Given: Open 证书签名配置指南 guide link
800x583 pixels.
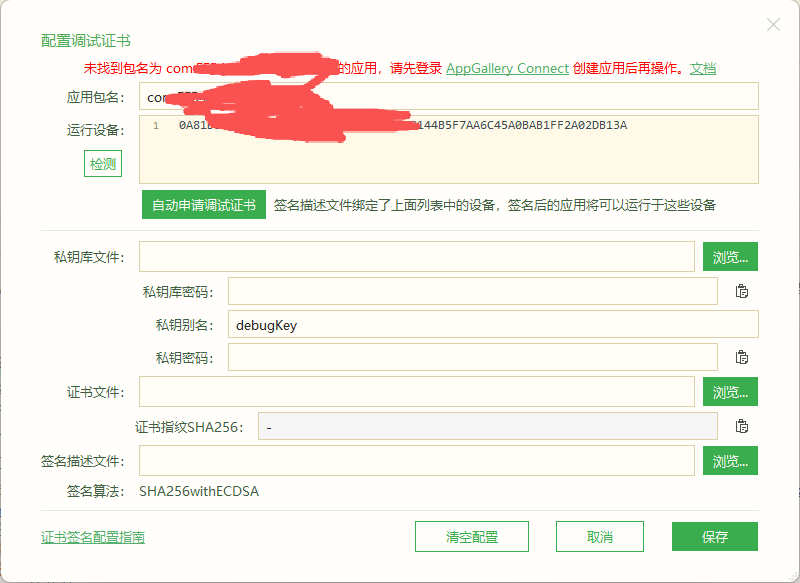Looking at the screenshot, I should [93, 537].
